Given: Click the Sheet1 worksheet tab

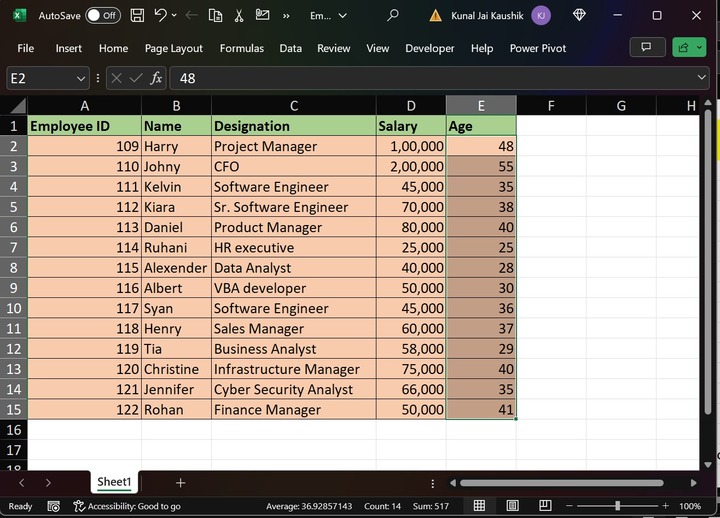Looking at the screenshot, I should (114, 482).
